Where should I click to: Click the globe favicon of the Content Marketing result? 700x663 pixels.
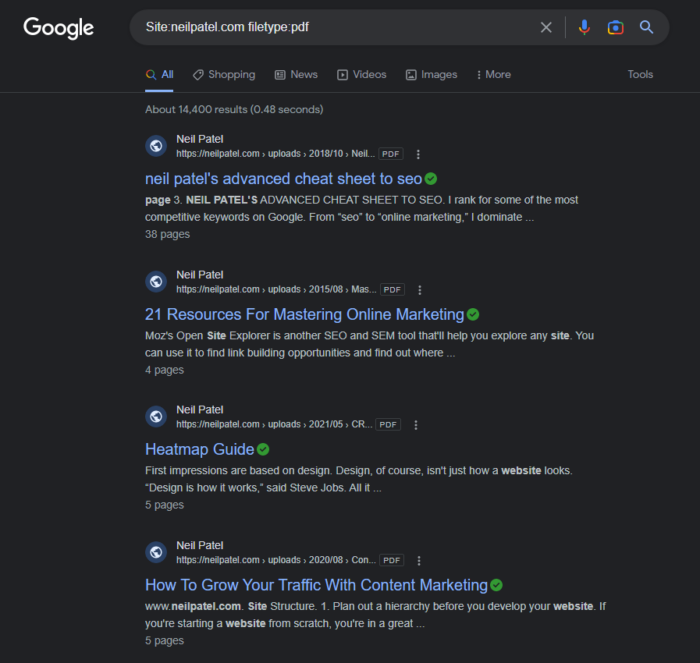(156, 552)
